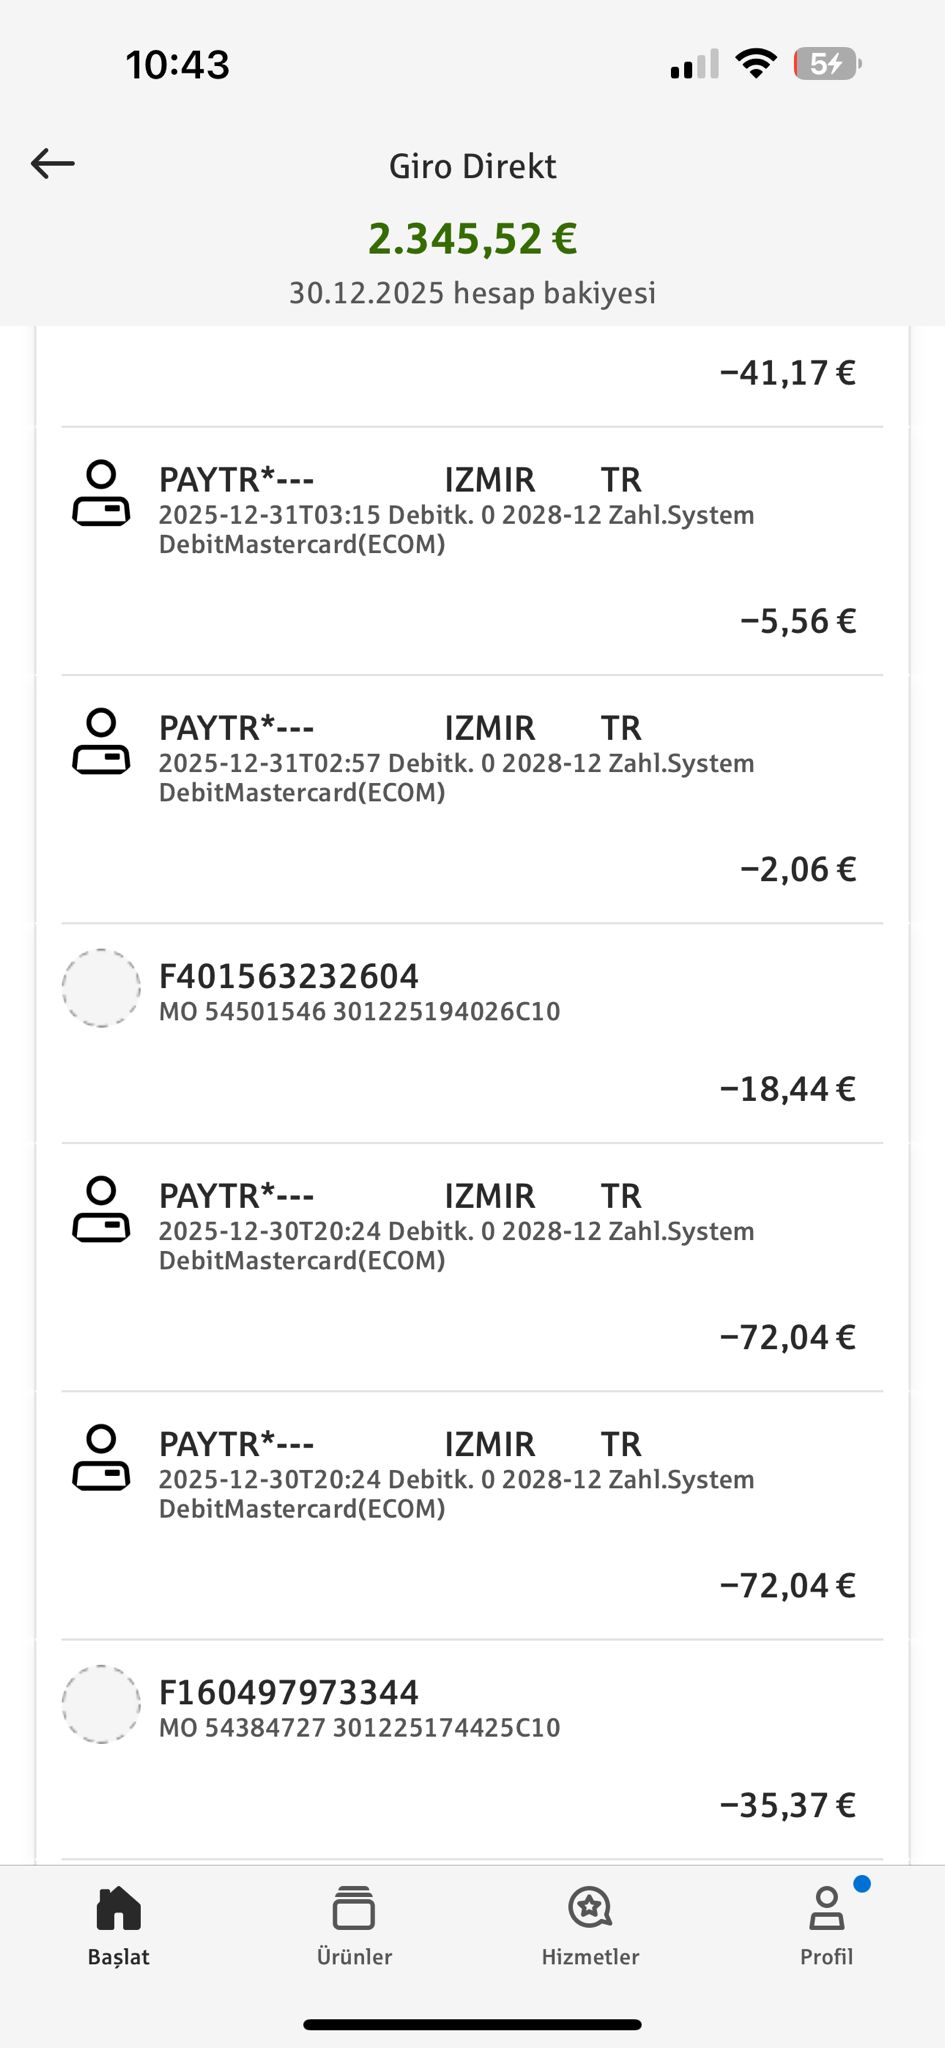Open PAYTR transaction dated 2025-12-31T03:15
945x2048 pixels.
coord(472,551)
